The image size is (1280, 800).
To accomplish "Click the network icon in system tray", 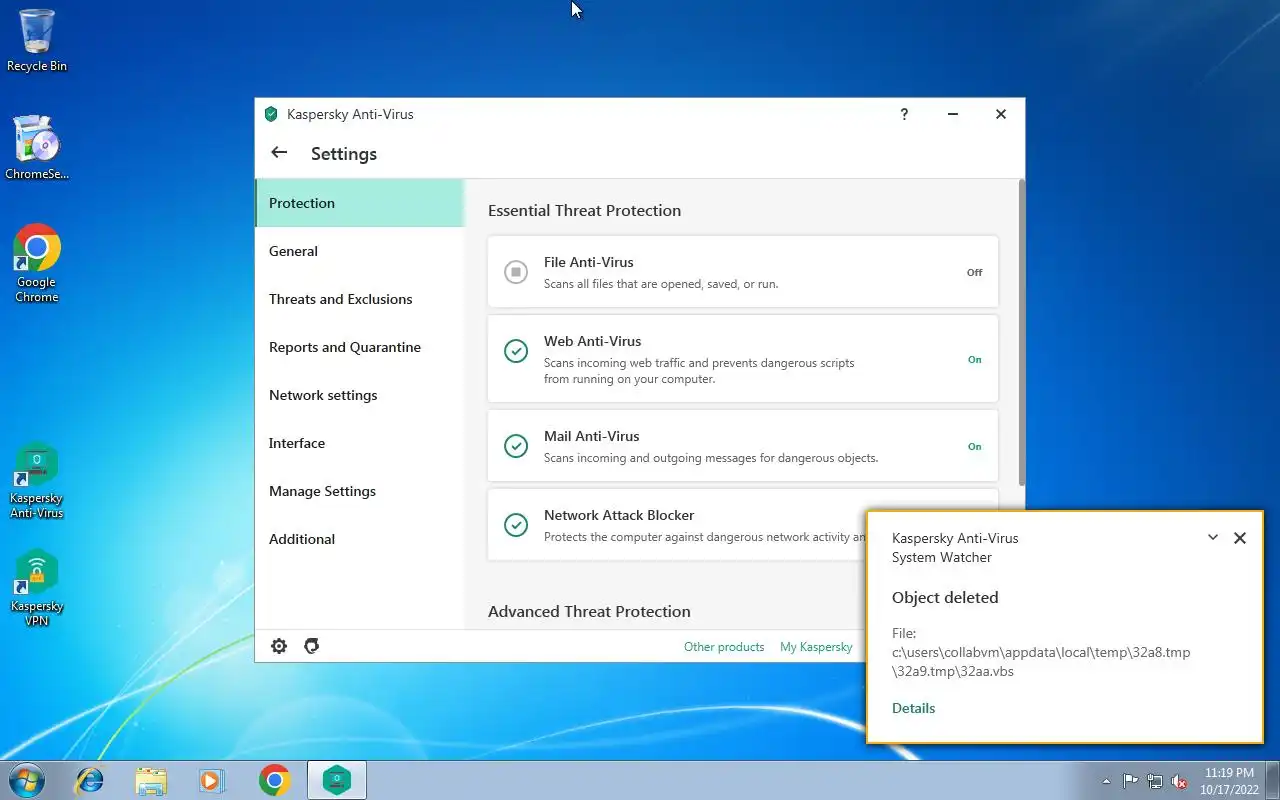I will point(1155,781).
